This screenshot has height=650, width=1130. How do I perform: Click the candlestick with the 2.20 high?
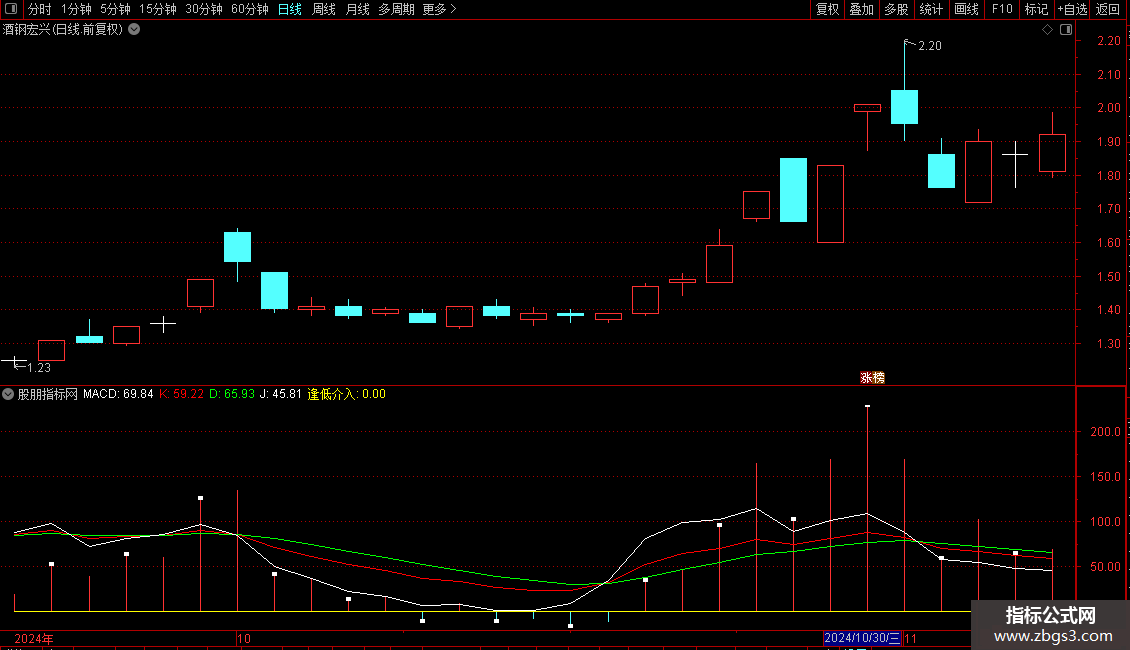[x=904, y=107]
